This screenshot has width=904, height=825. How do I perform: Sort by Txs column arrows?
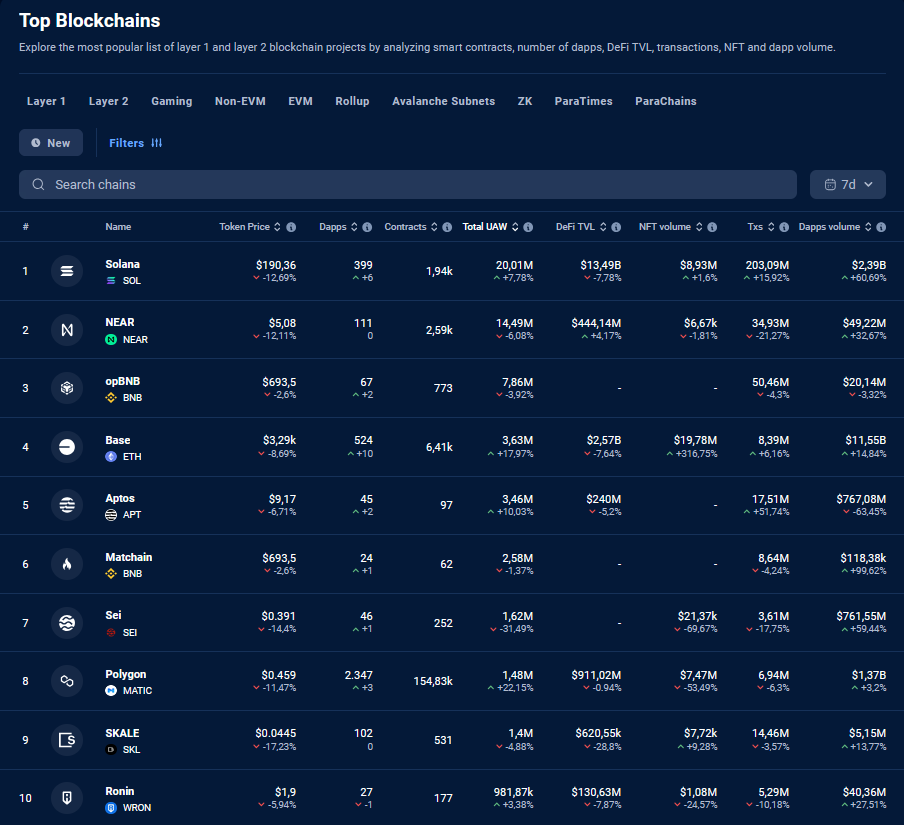point(771,227)
